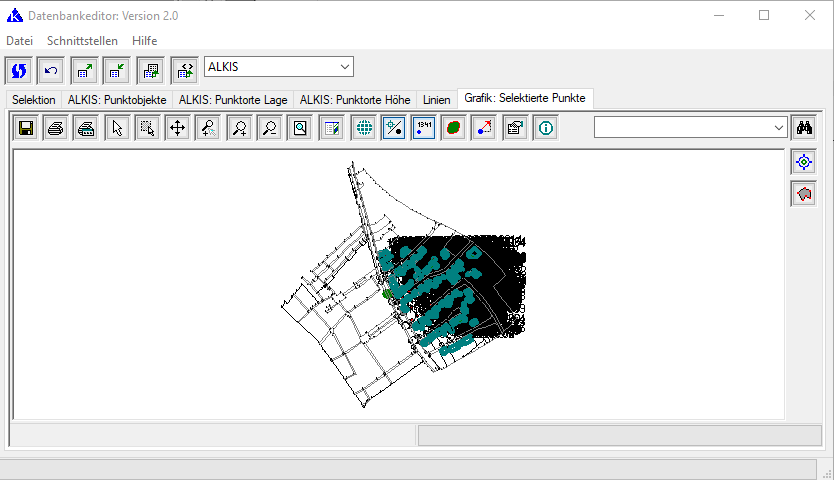
Task: Click the zoom out magnifier icon
Action: pos(269,128)
